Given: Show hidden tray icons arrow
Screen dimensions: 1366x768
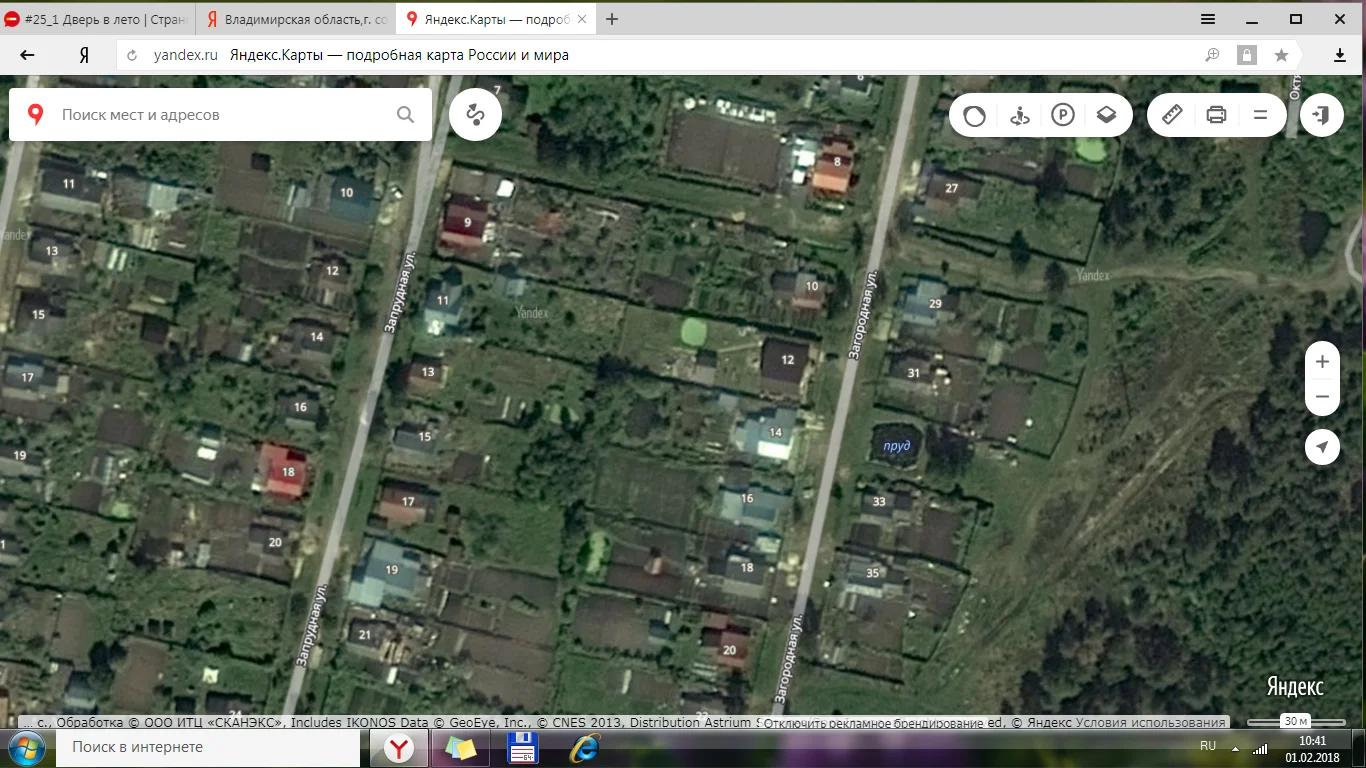Looking at the screenshot, I should pyautogui.click(x=1236, y=749).
